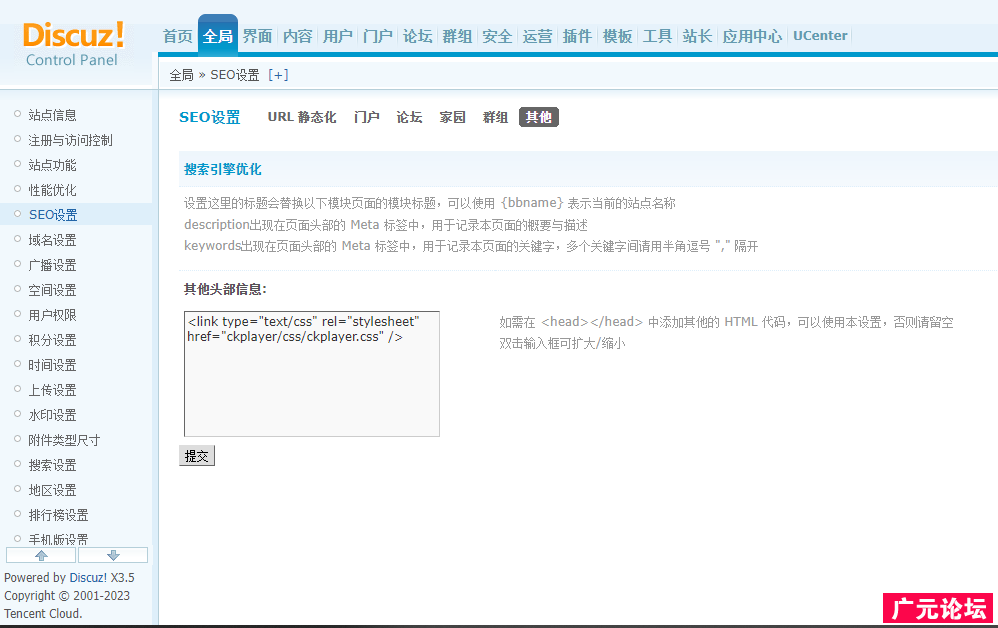Switch to the 界面 top menu
The height and width of the screenshot is (628, 998).
257,36
